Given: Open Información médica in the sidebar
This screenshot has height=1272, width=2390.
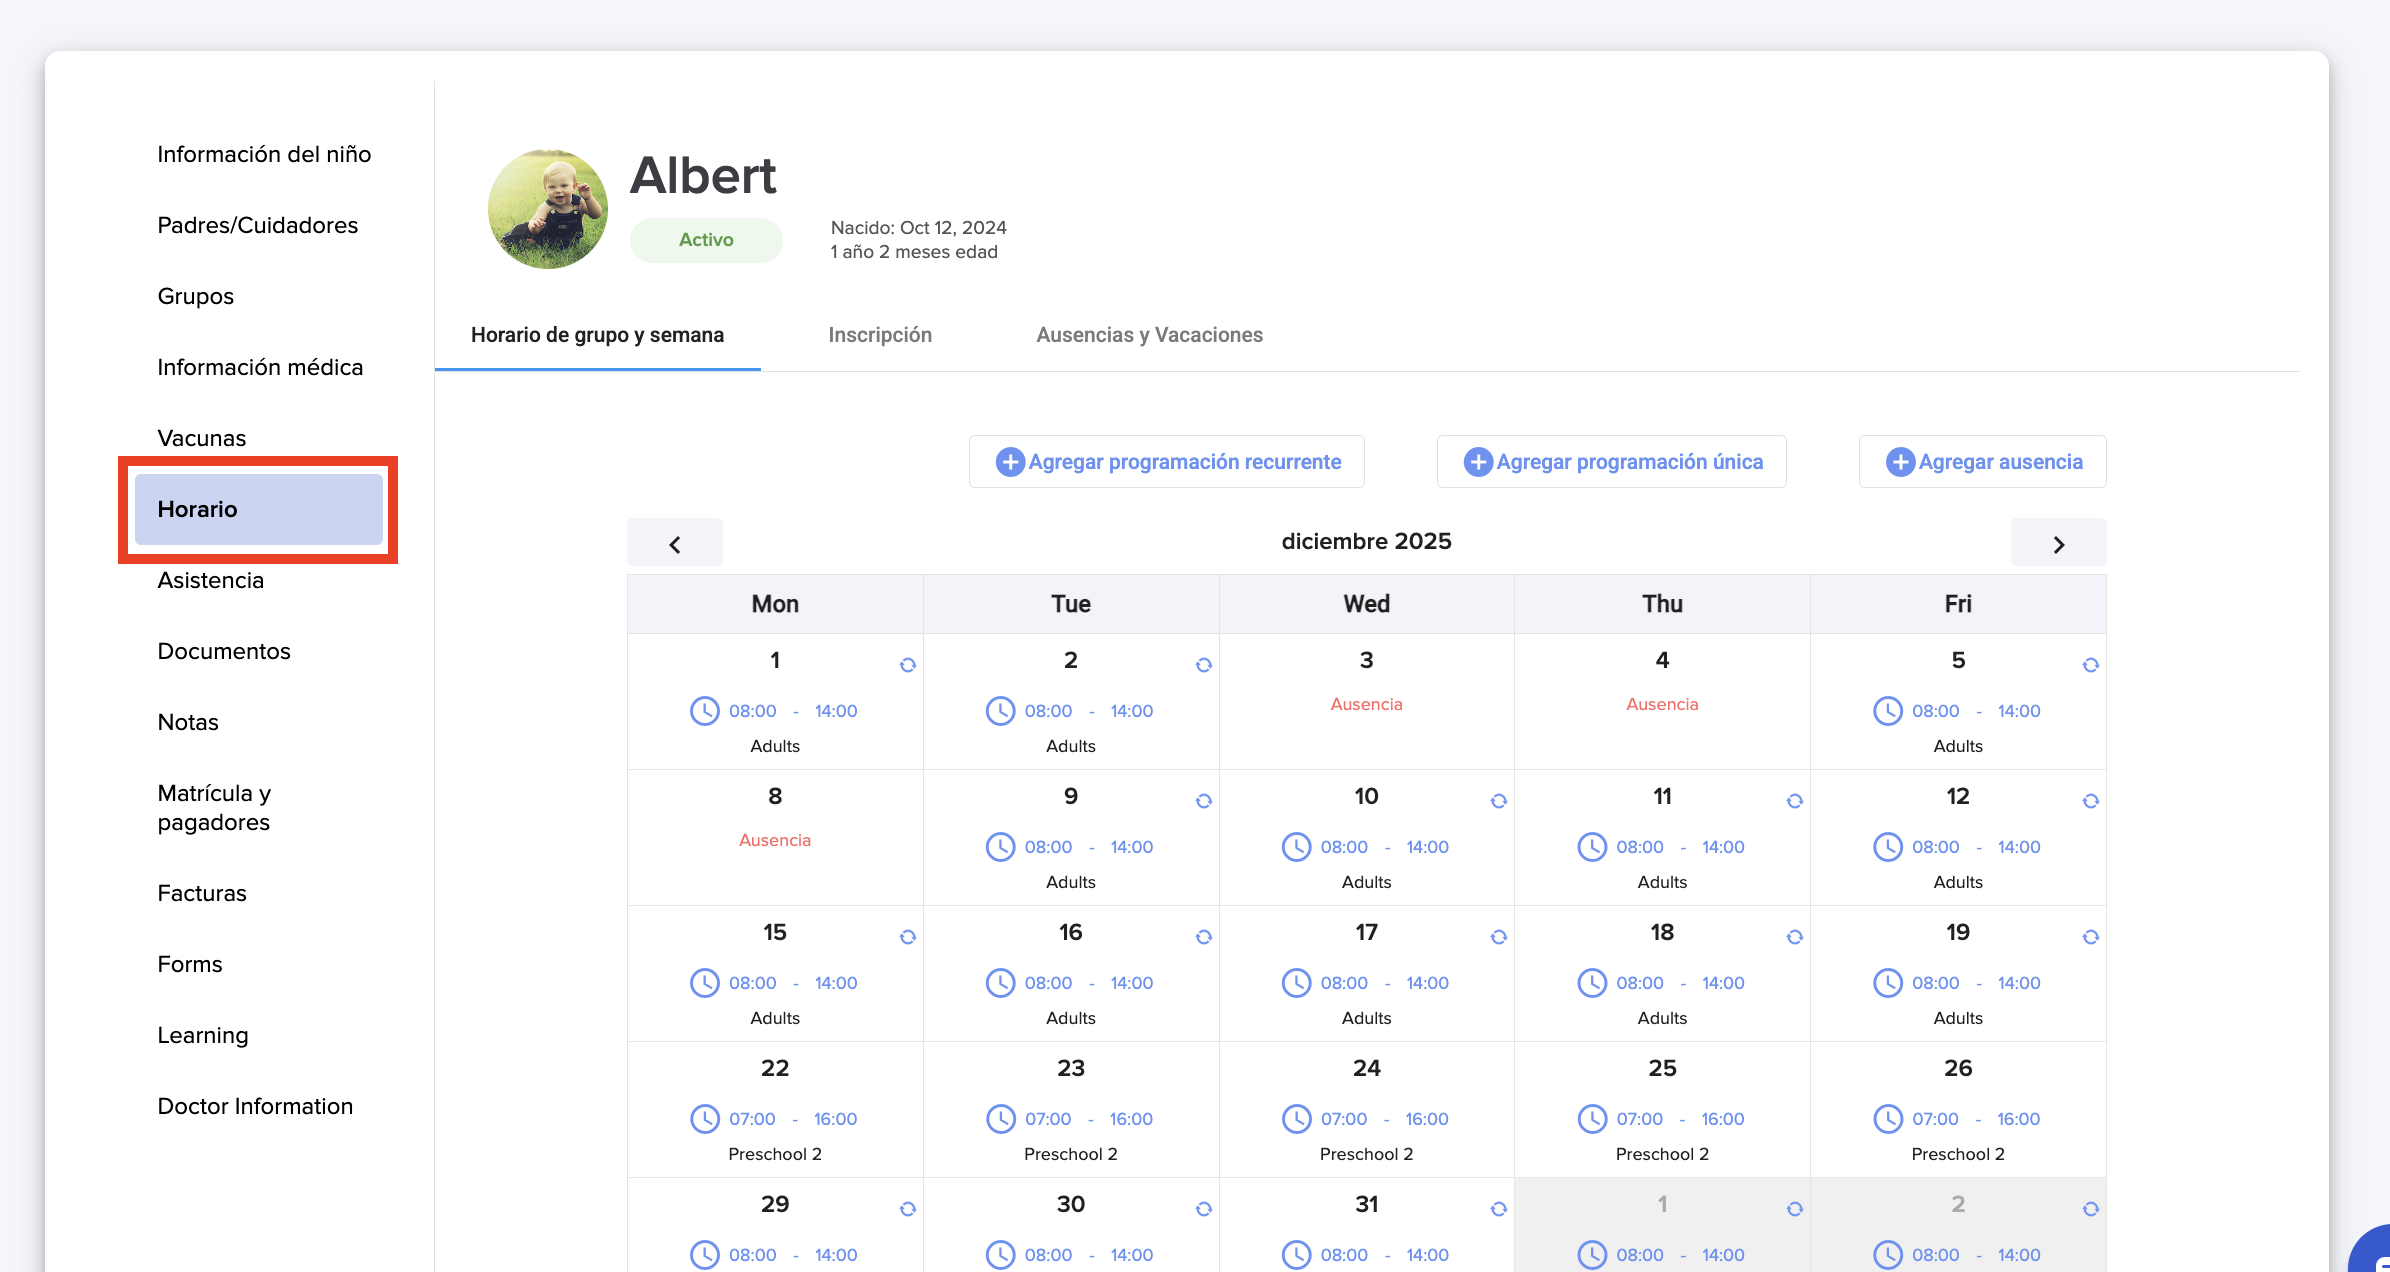Looking at the screenshot, I should pyautogui.click(x=260, y=367).
